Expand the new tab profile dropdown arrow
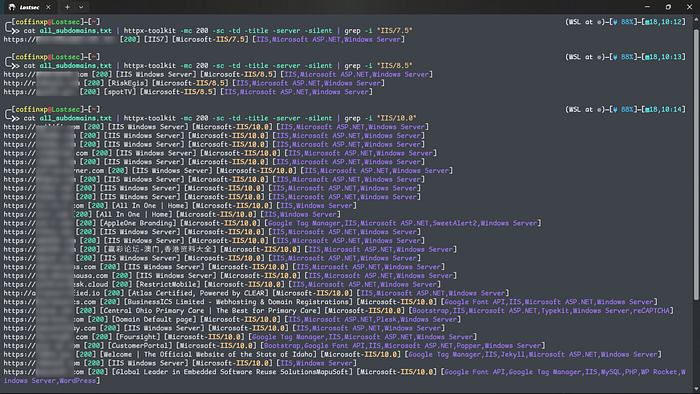This screenshot has height=394, width=700. [x=81, y=7]
